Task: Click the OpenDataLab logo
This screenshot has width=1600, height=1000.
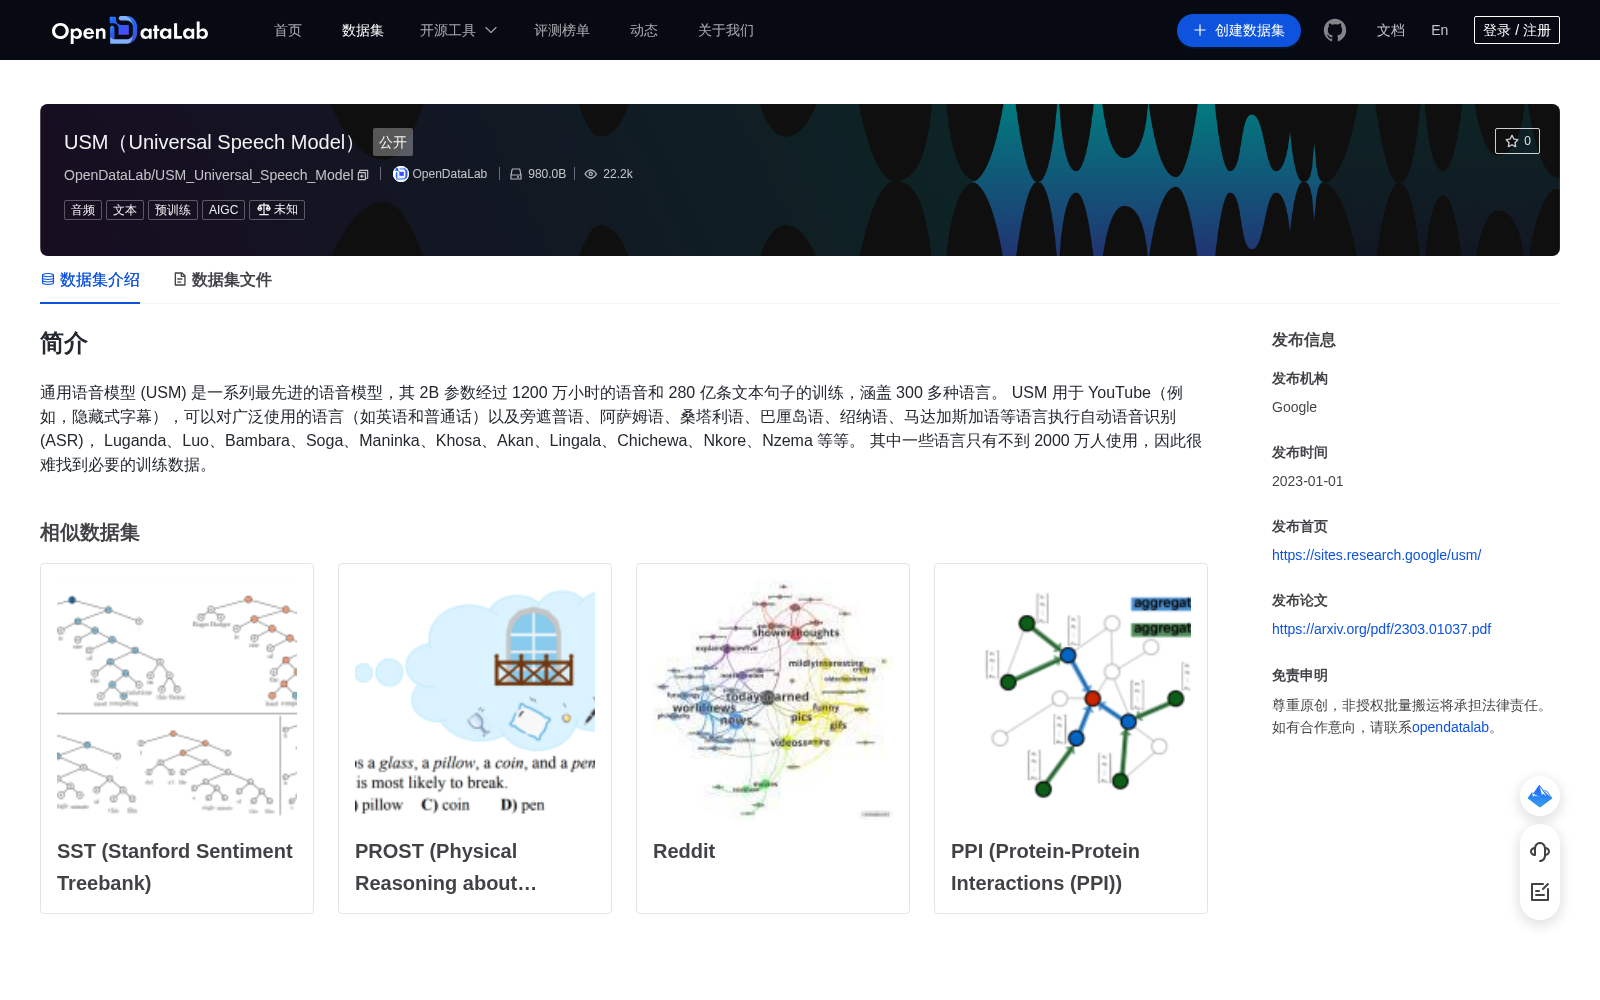Action: pyautogui.click(x=130, y=30)
